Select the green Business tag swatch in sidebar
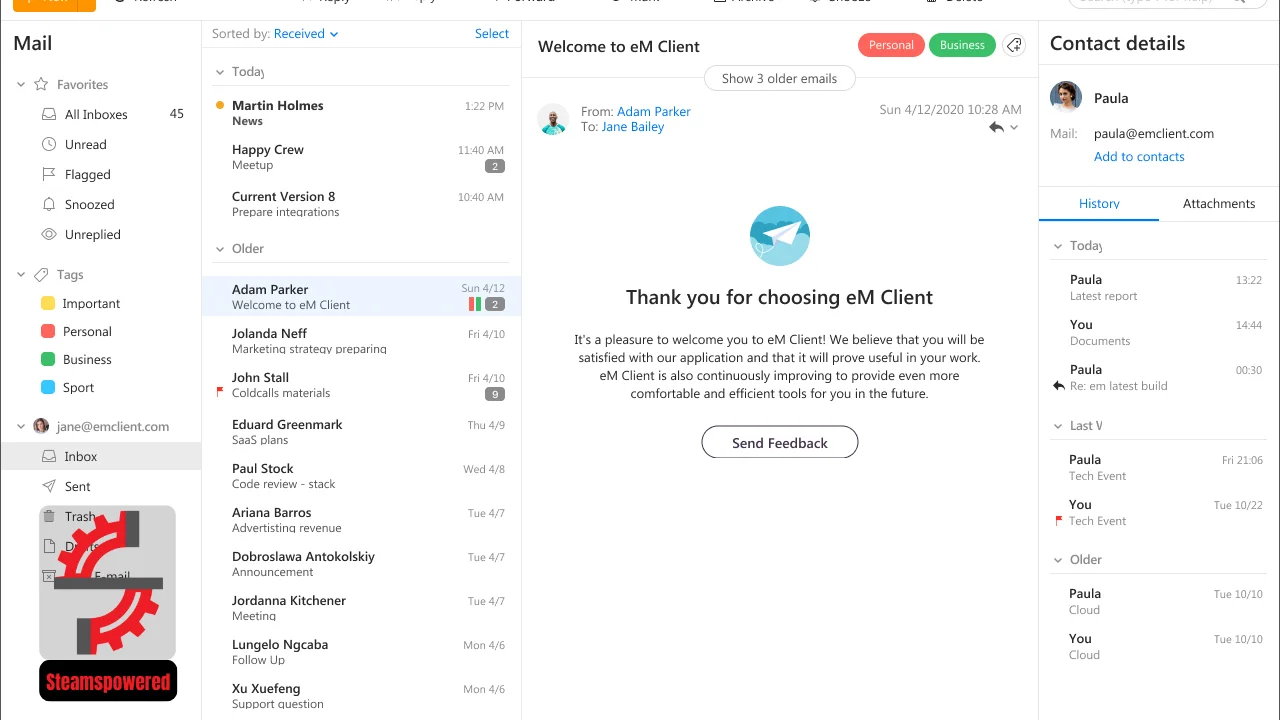Viewport: 1280px width, 720px height. (x=48, y=359)
